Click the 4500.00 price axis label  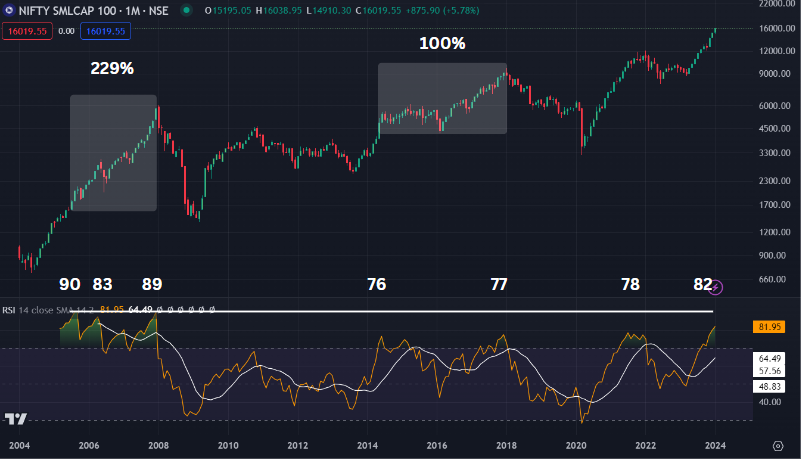775,128
